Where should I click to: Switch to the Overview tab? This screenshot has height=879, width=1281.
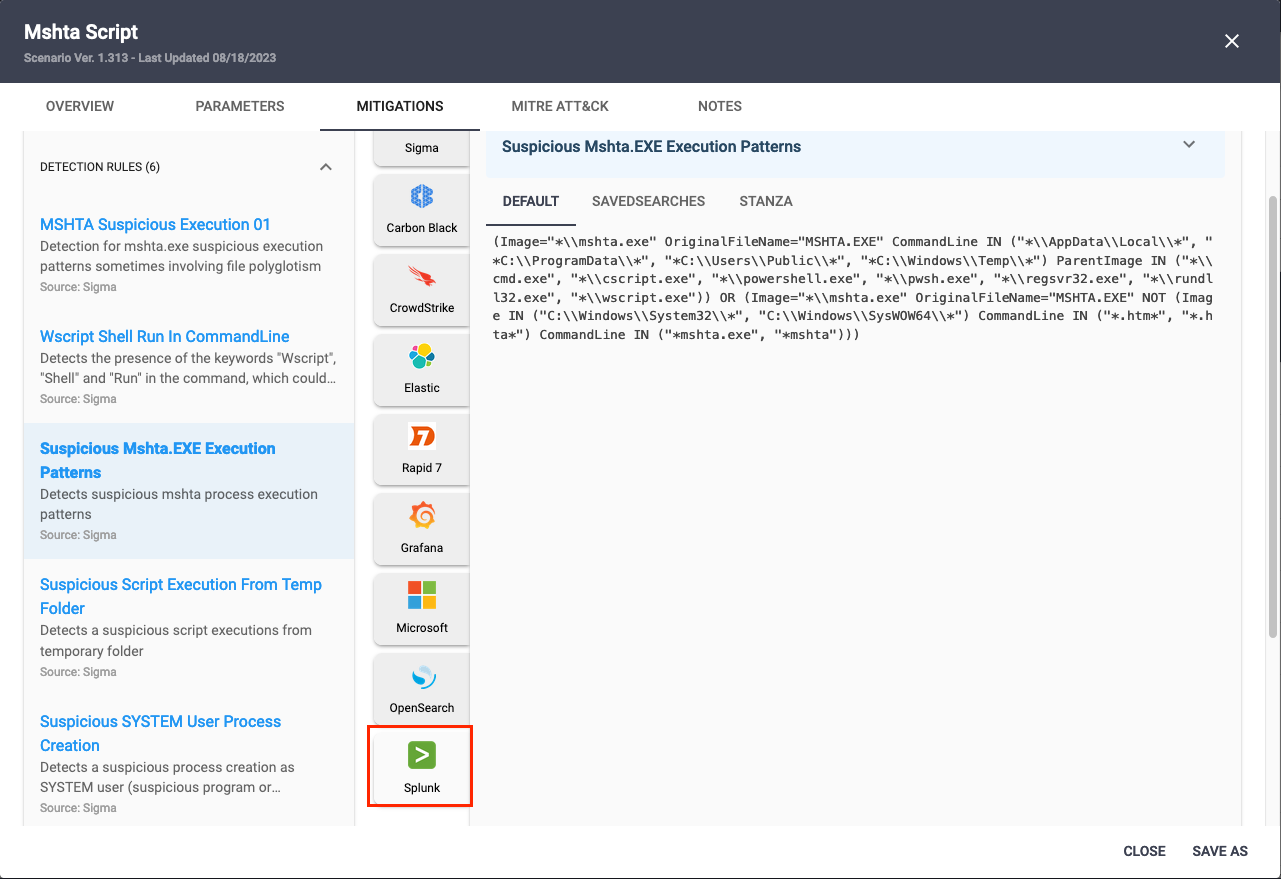coord(80,106)
